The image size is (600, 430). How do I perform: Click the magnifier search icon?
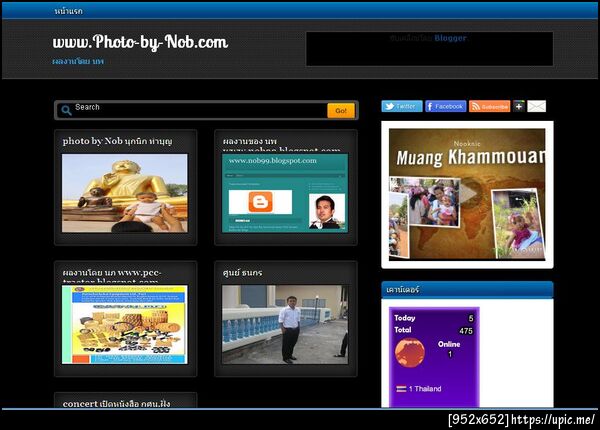pos(66,111)
